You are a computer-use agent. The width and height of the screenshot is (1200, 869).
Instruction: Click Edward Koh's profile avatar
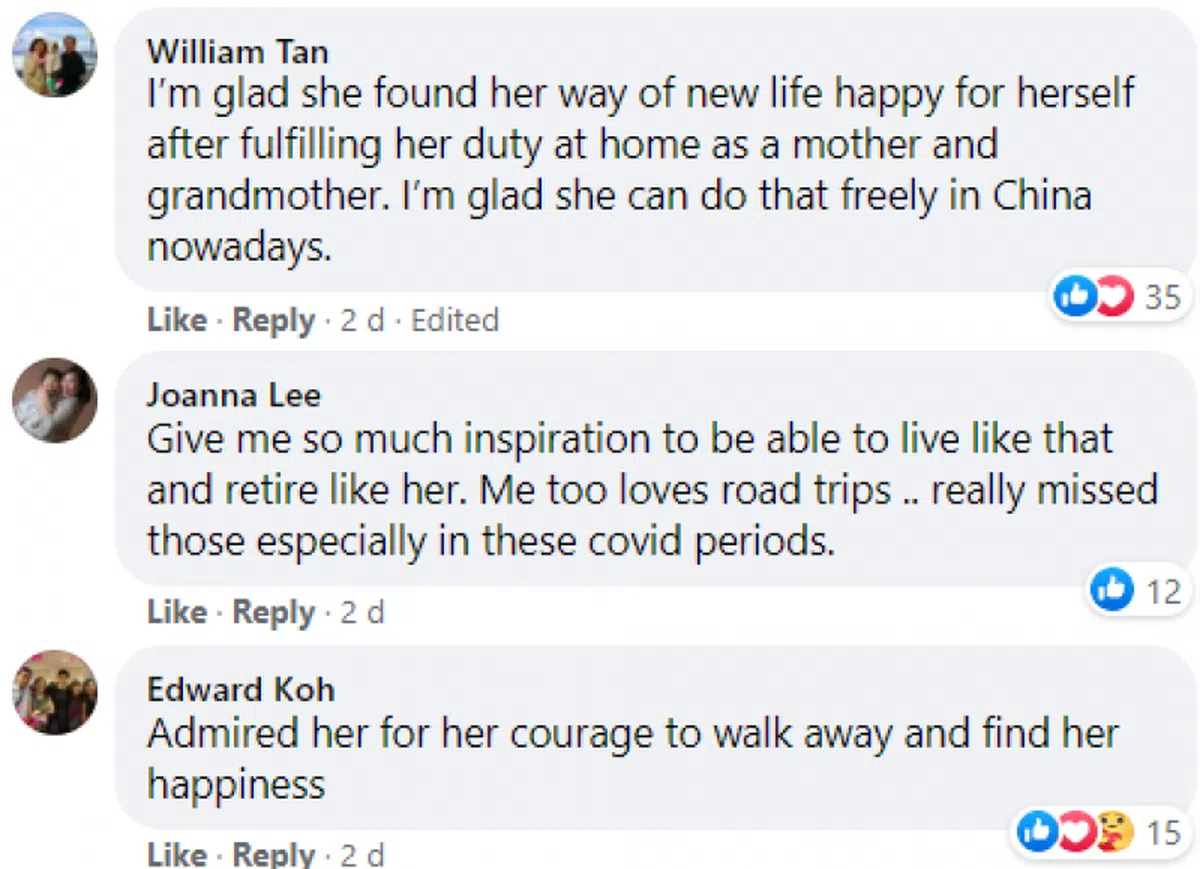54,692
